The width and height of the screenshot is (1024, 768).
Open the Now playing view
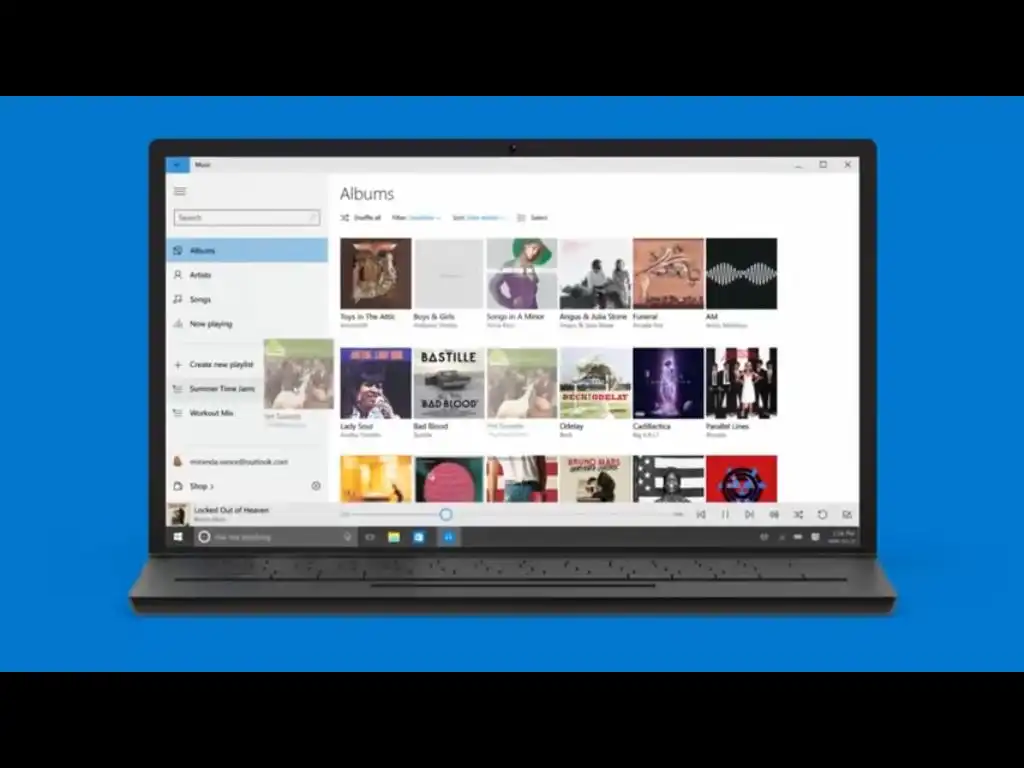pyautogui.click(x=247, y=324)
